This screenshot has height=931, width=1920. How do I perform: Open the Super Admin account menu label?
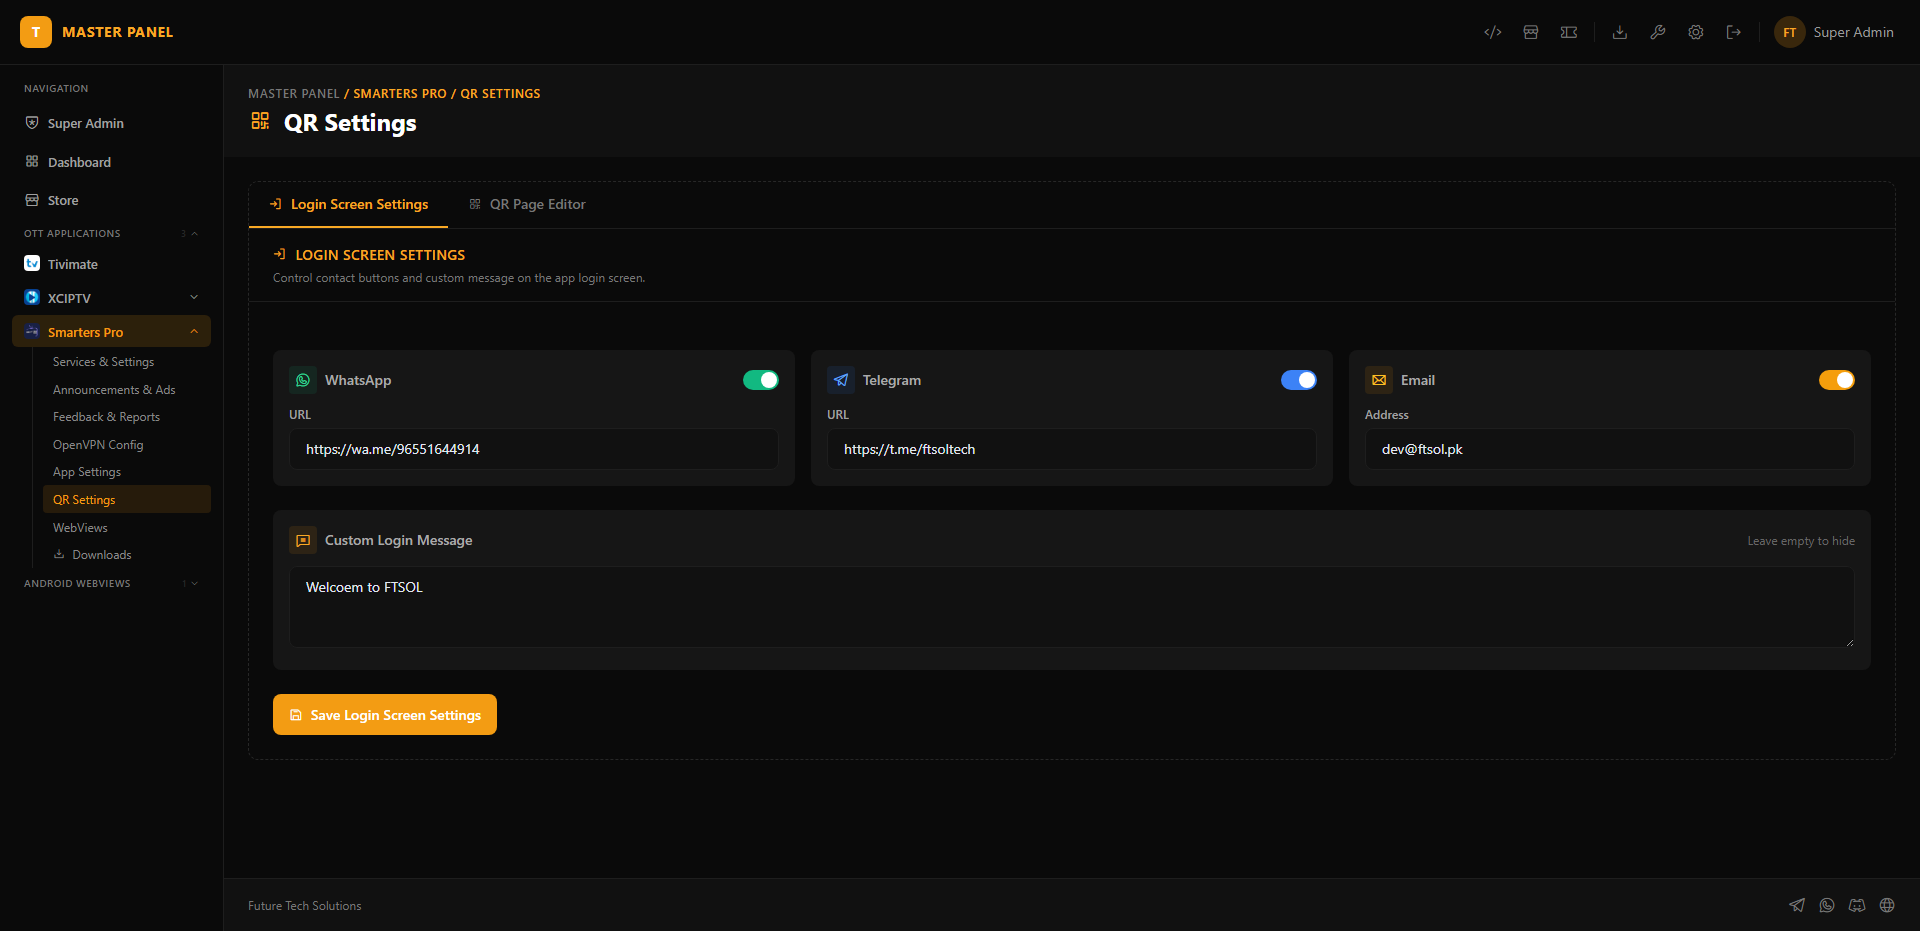[x=1853, y=32]
